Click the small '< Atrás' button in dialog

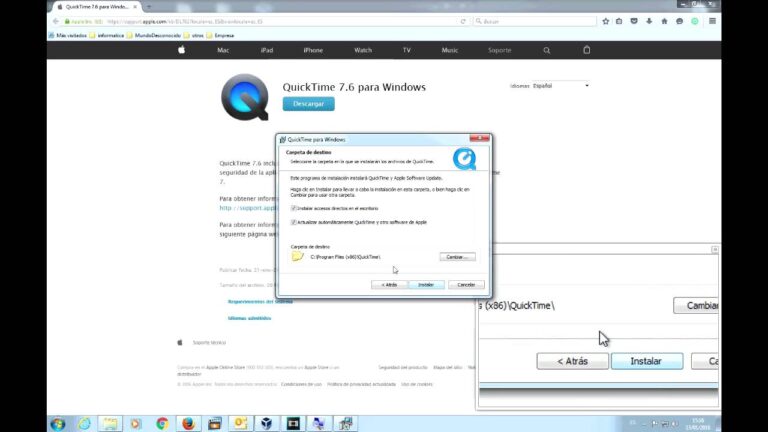[x=389, y=285]
